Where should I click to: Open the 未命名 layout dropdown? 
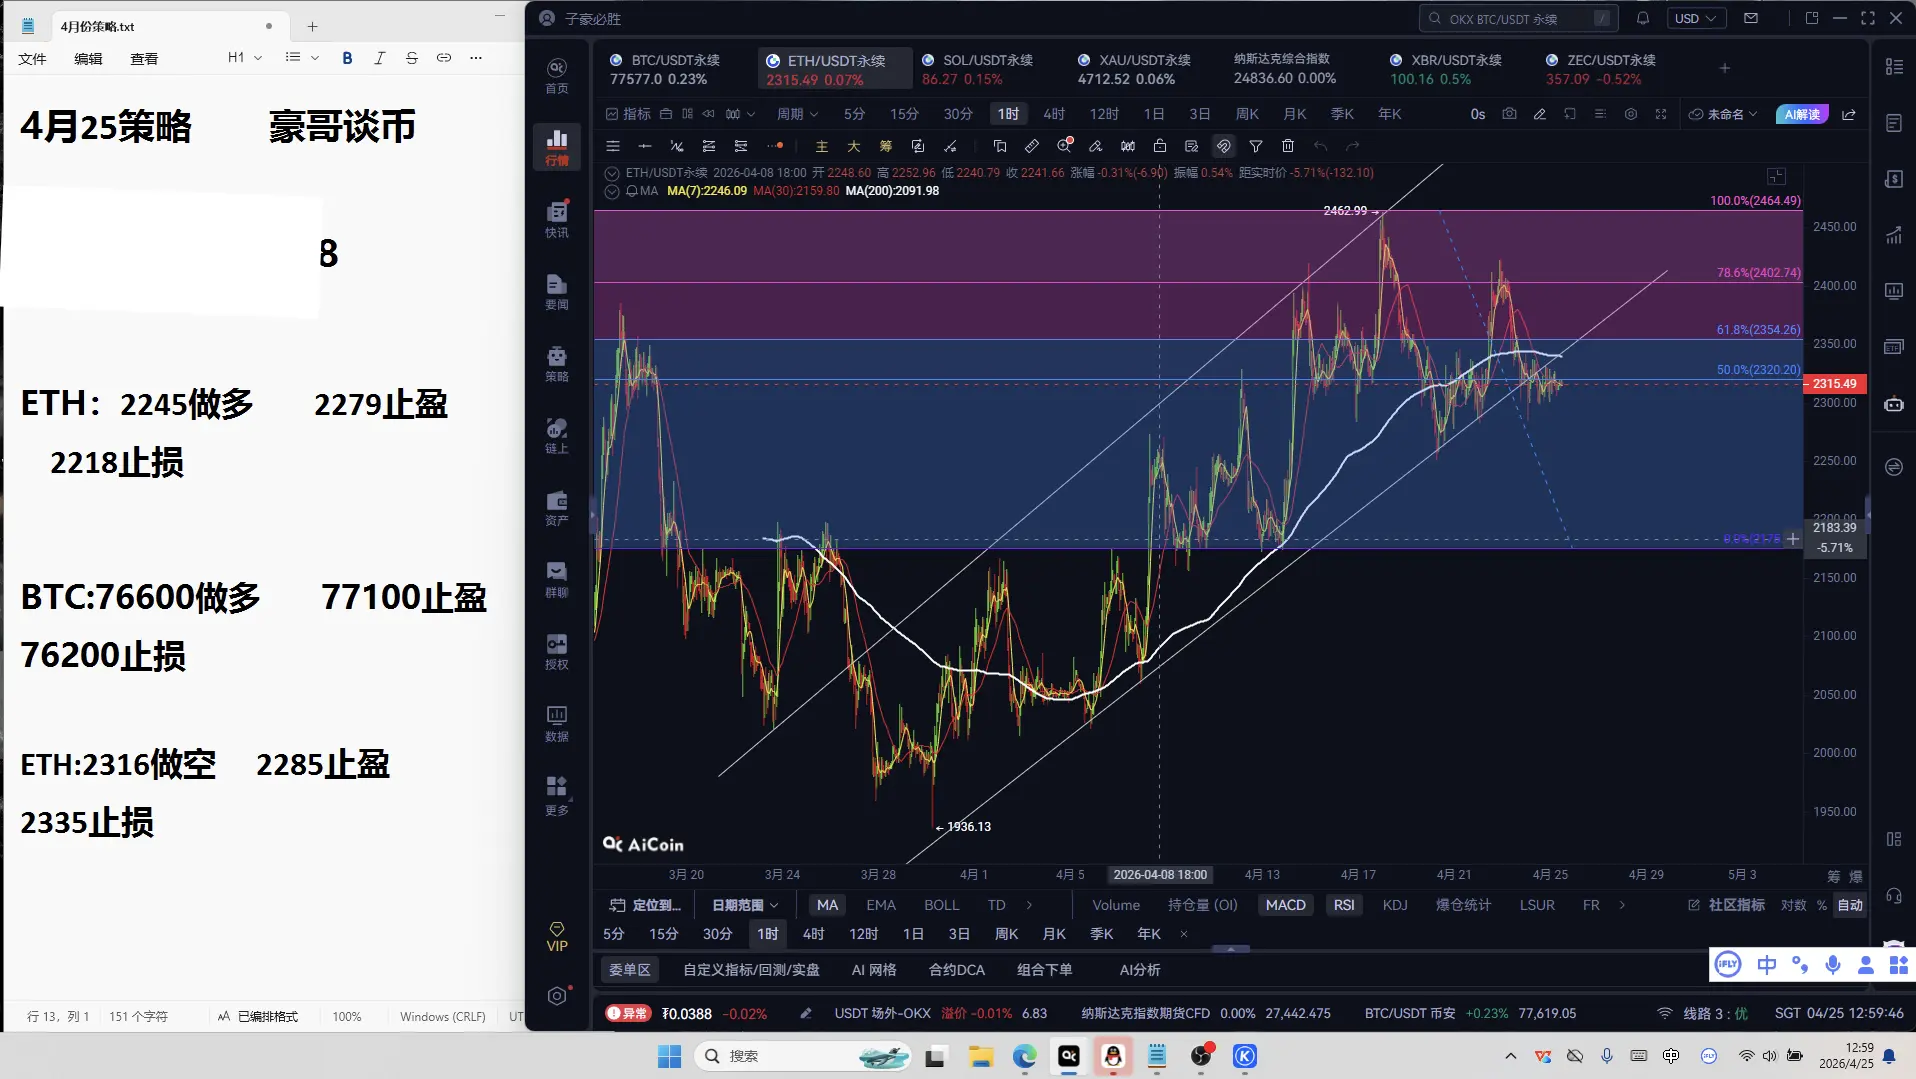(x=1723, y=114)
